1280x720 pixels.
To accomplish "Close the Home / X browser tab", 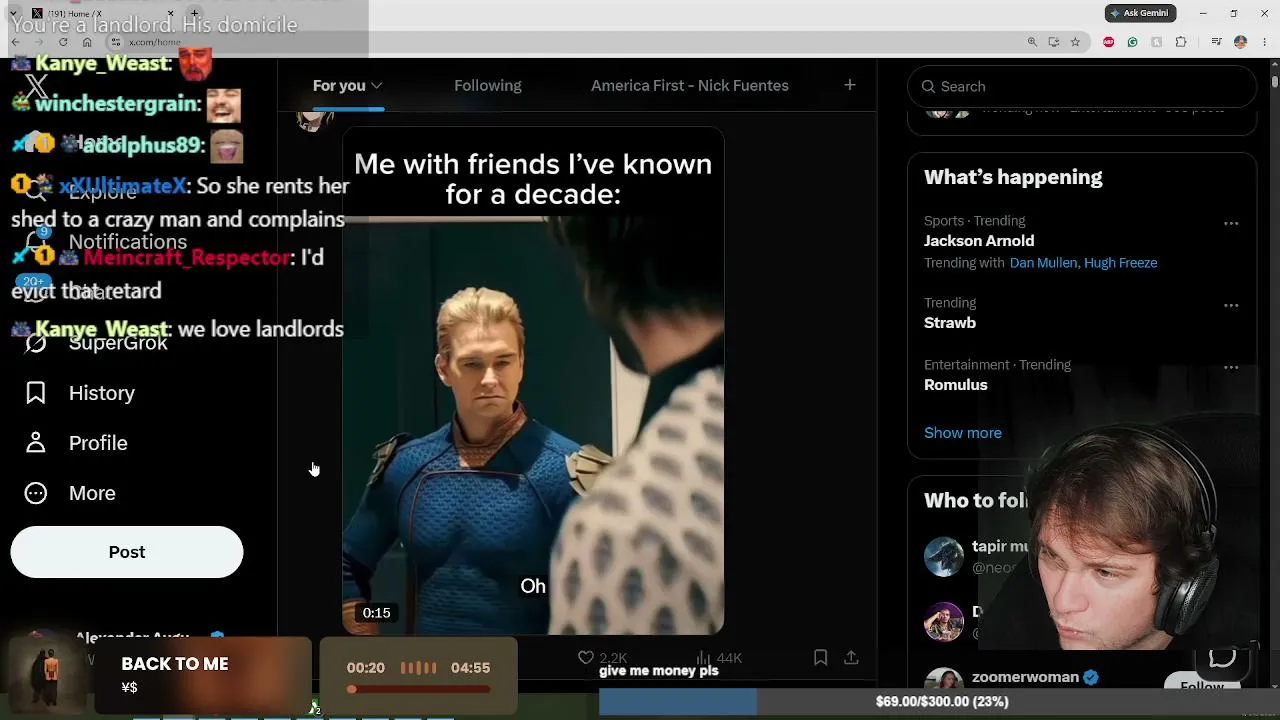I will [170, 13].
